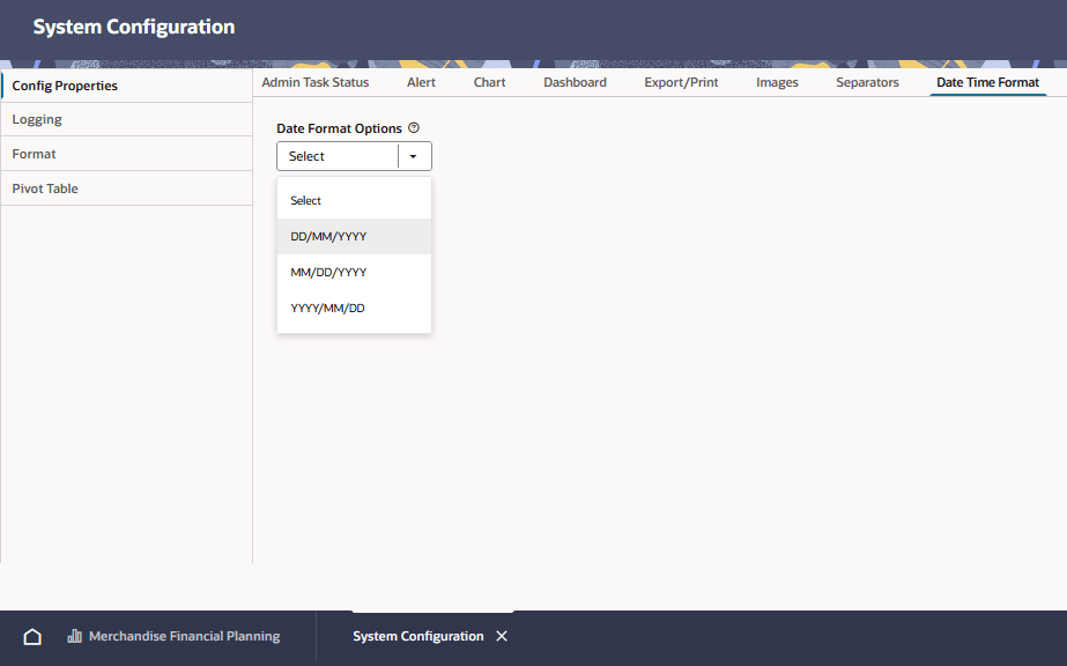
Task: Click the System Configuration page title
Action: 134,27
